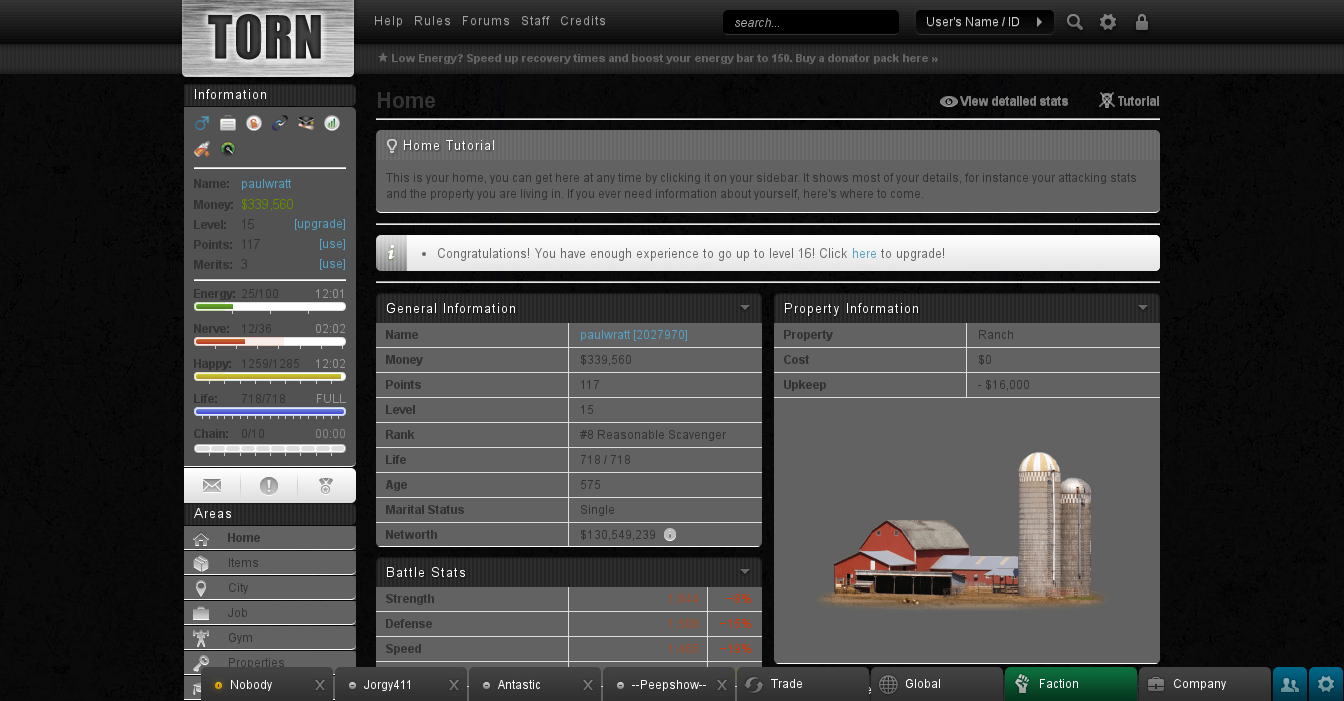The height and width of the screenshot is (701, 1344).
Task: Click the Energy progress bar
Action: [x=269, y=307]
